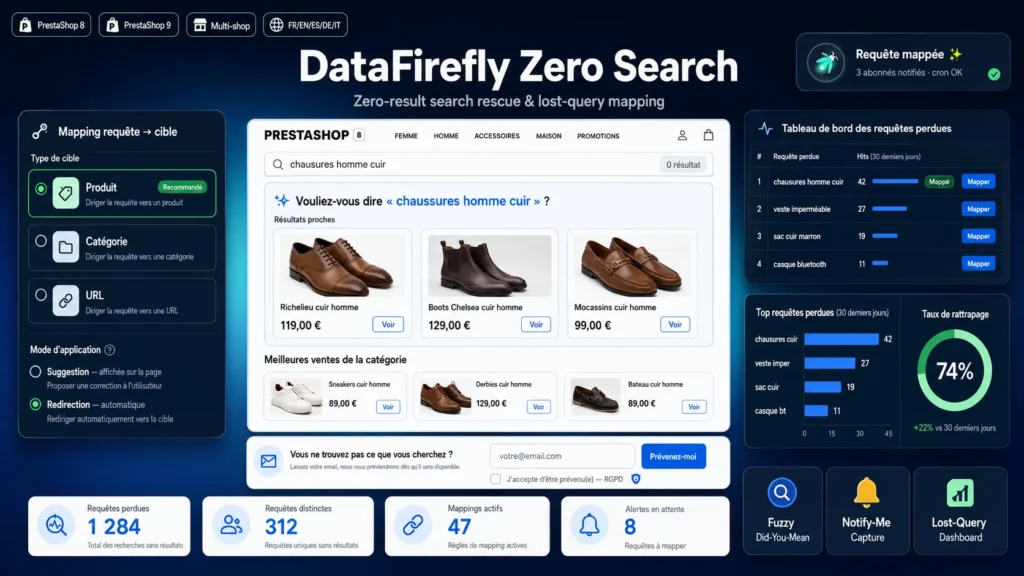Click the Notify-Me Capture bell icon
Screen dimensions: 1024x576
tap(867, 492)
